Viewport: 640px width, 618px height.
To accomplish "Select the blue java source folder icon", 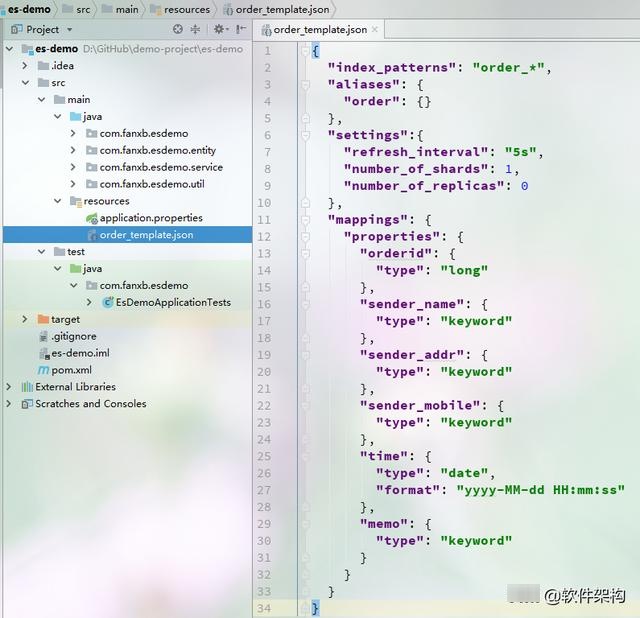I will point(76,117).
